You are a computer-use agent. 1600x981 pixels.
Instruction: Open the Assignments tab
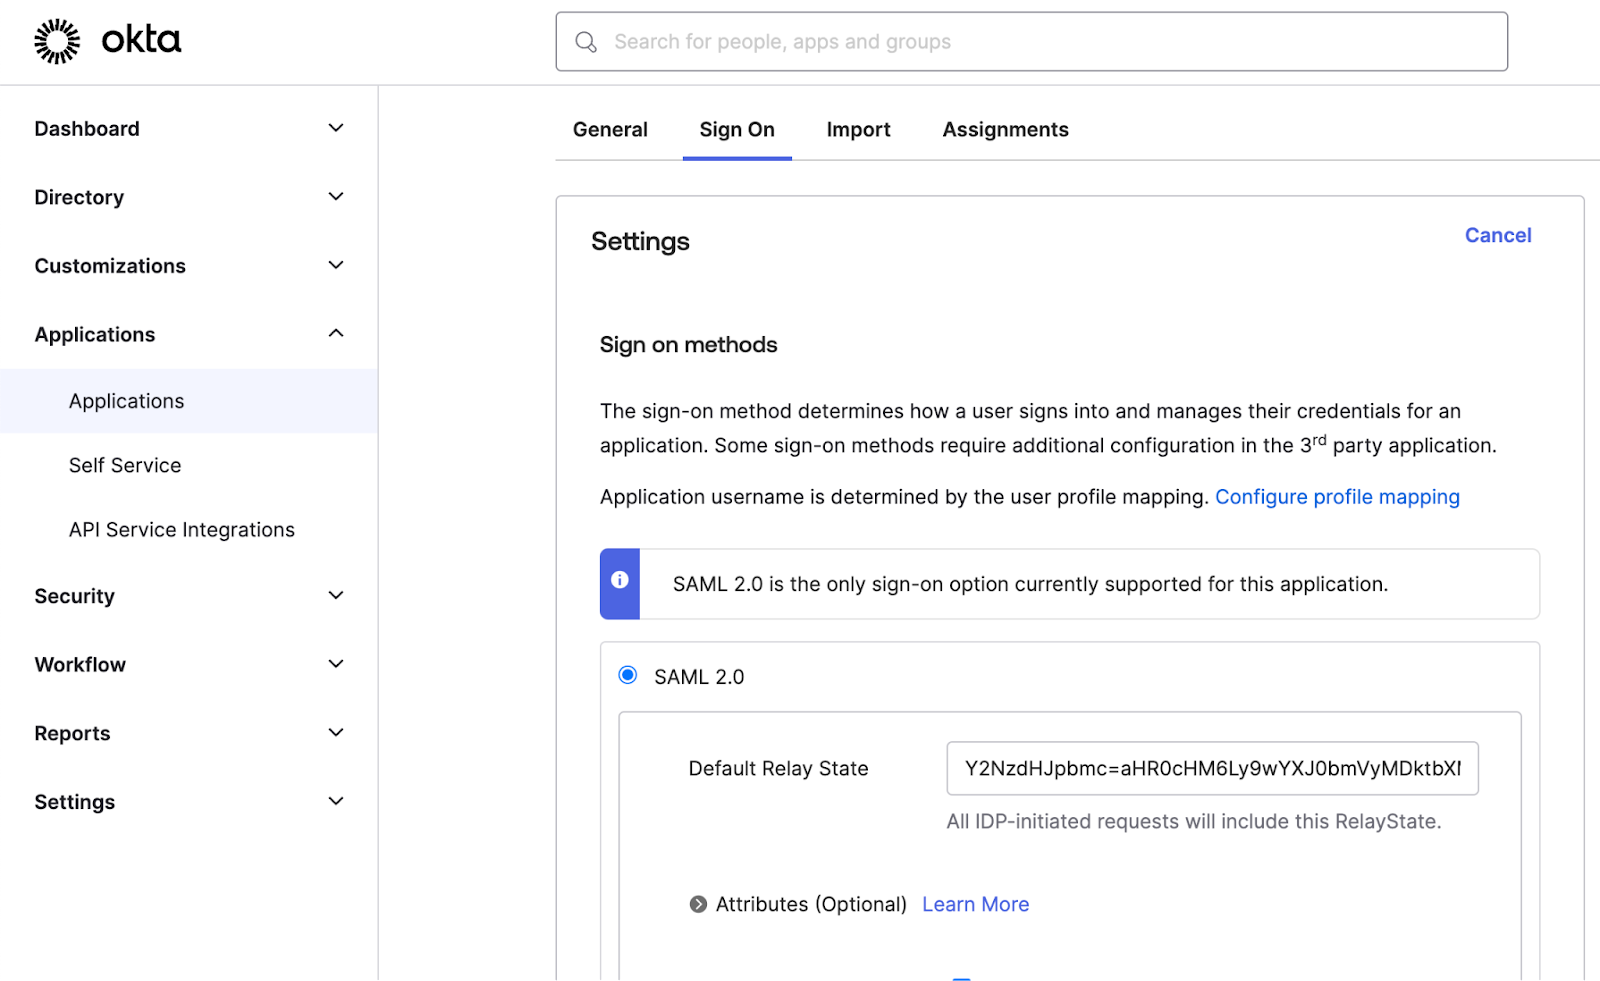1005,129
